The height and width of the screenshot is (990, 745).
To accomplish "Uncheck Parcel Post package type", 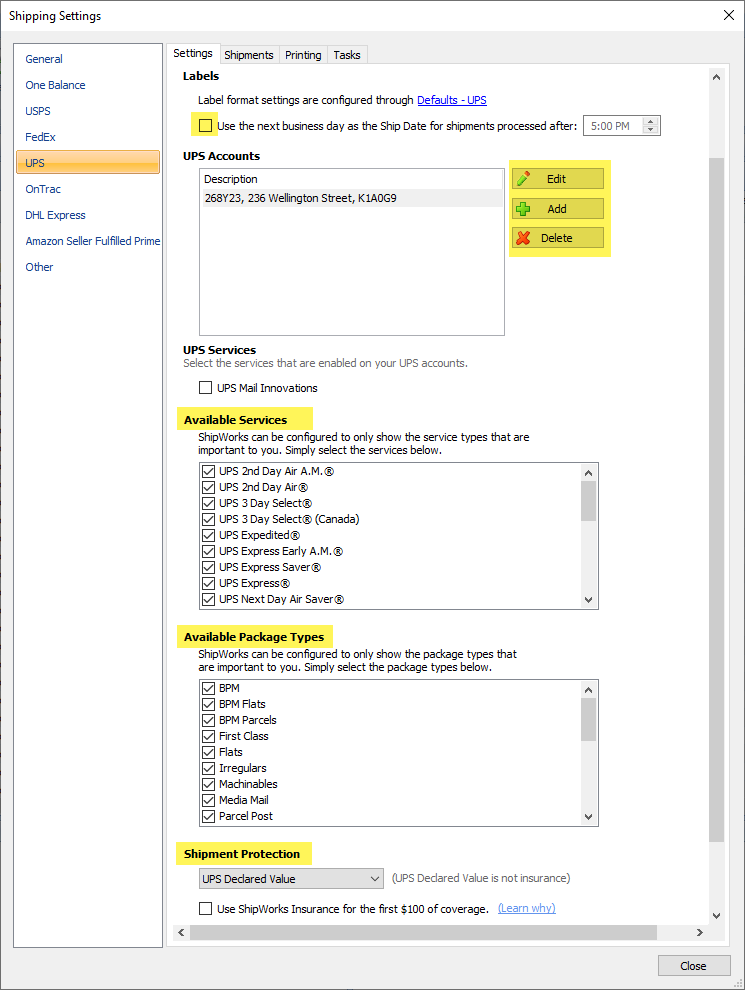I will 208,816.
